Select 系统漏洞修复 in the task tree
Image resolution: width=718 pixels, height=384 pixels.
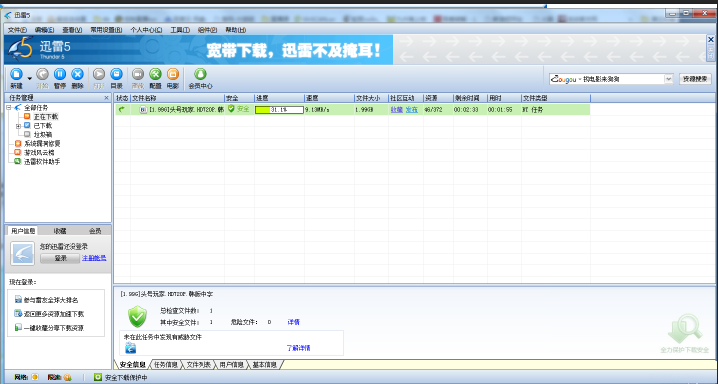point(42,143)
